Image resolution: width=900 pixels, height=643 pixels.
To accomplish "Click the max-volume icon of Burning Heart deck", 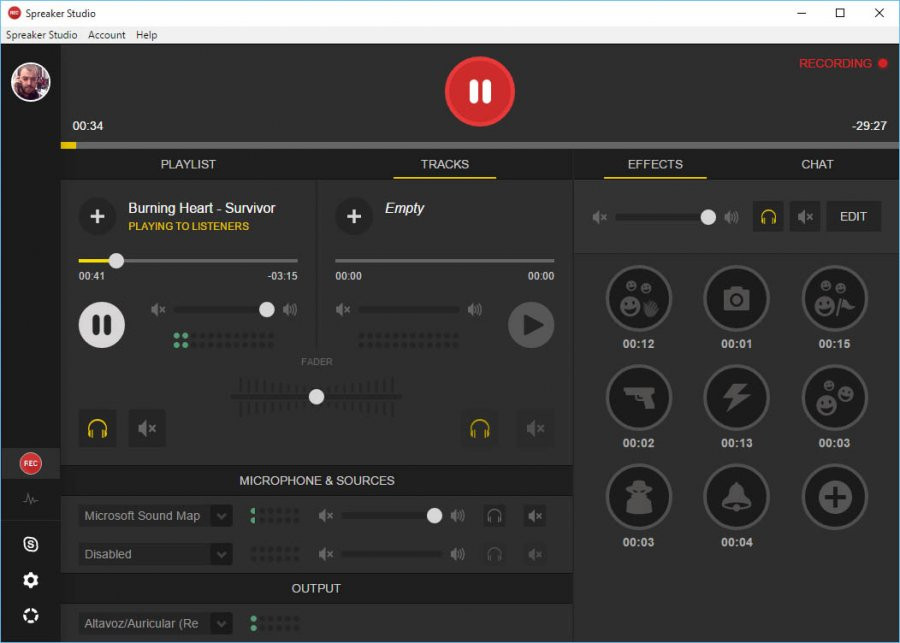I will 290,310.
